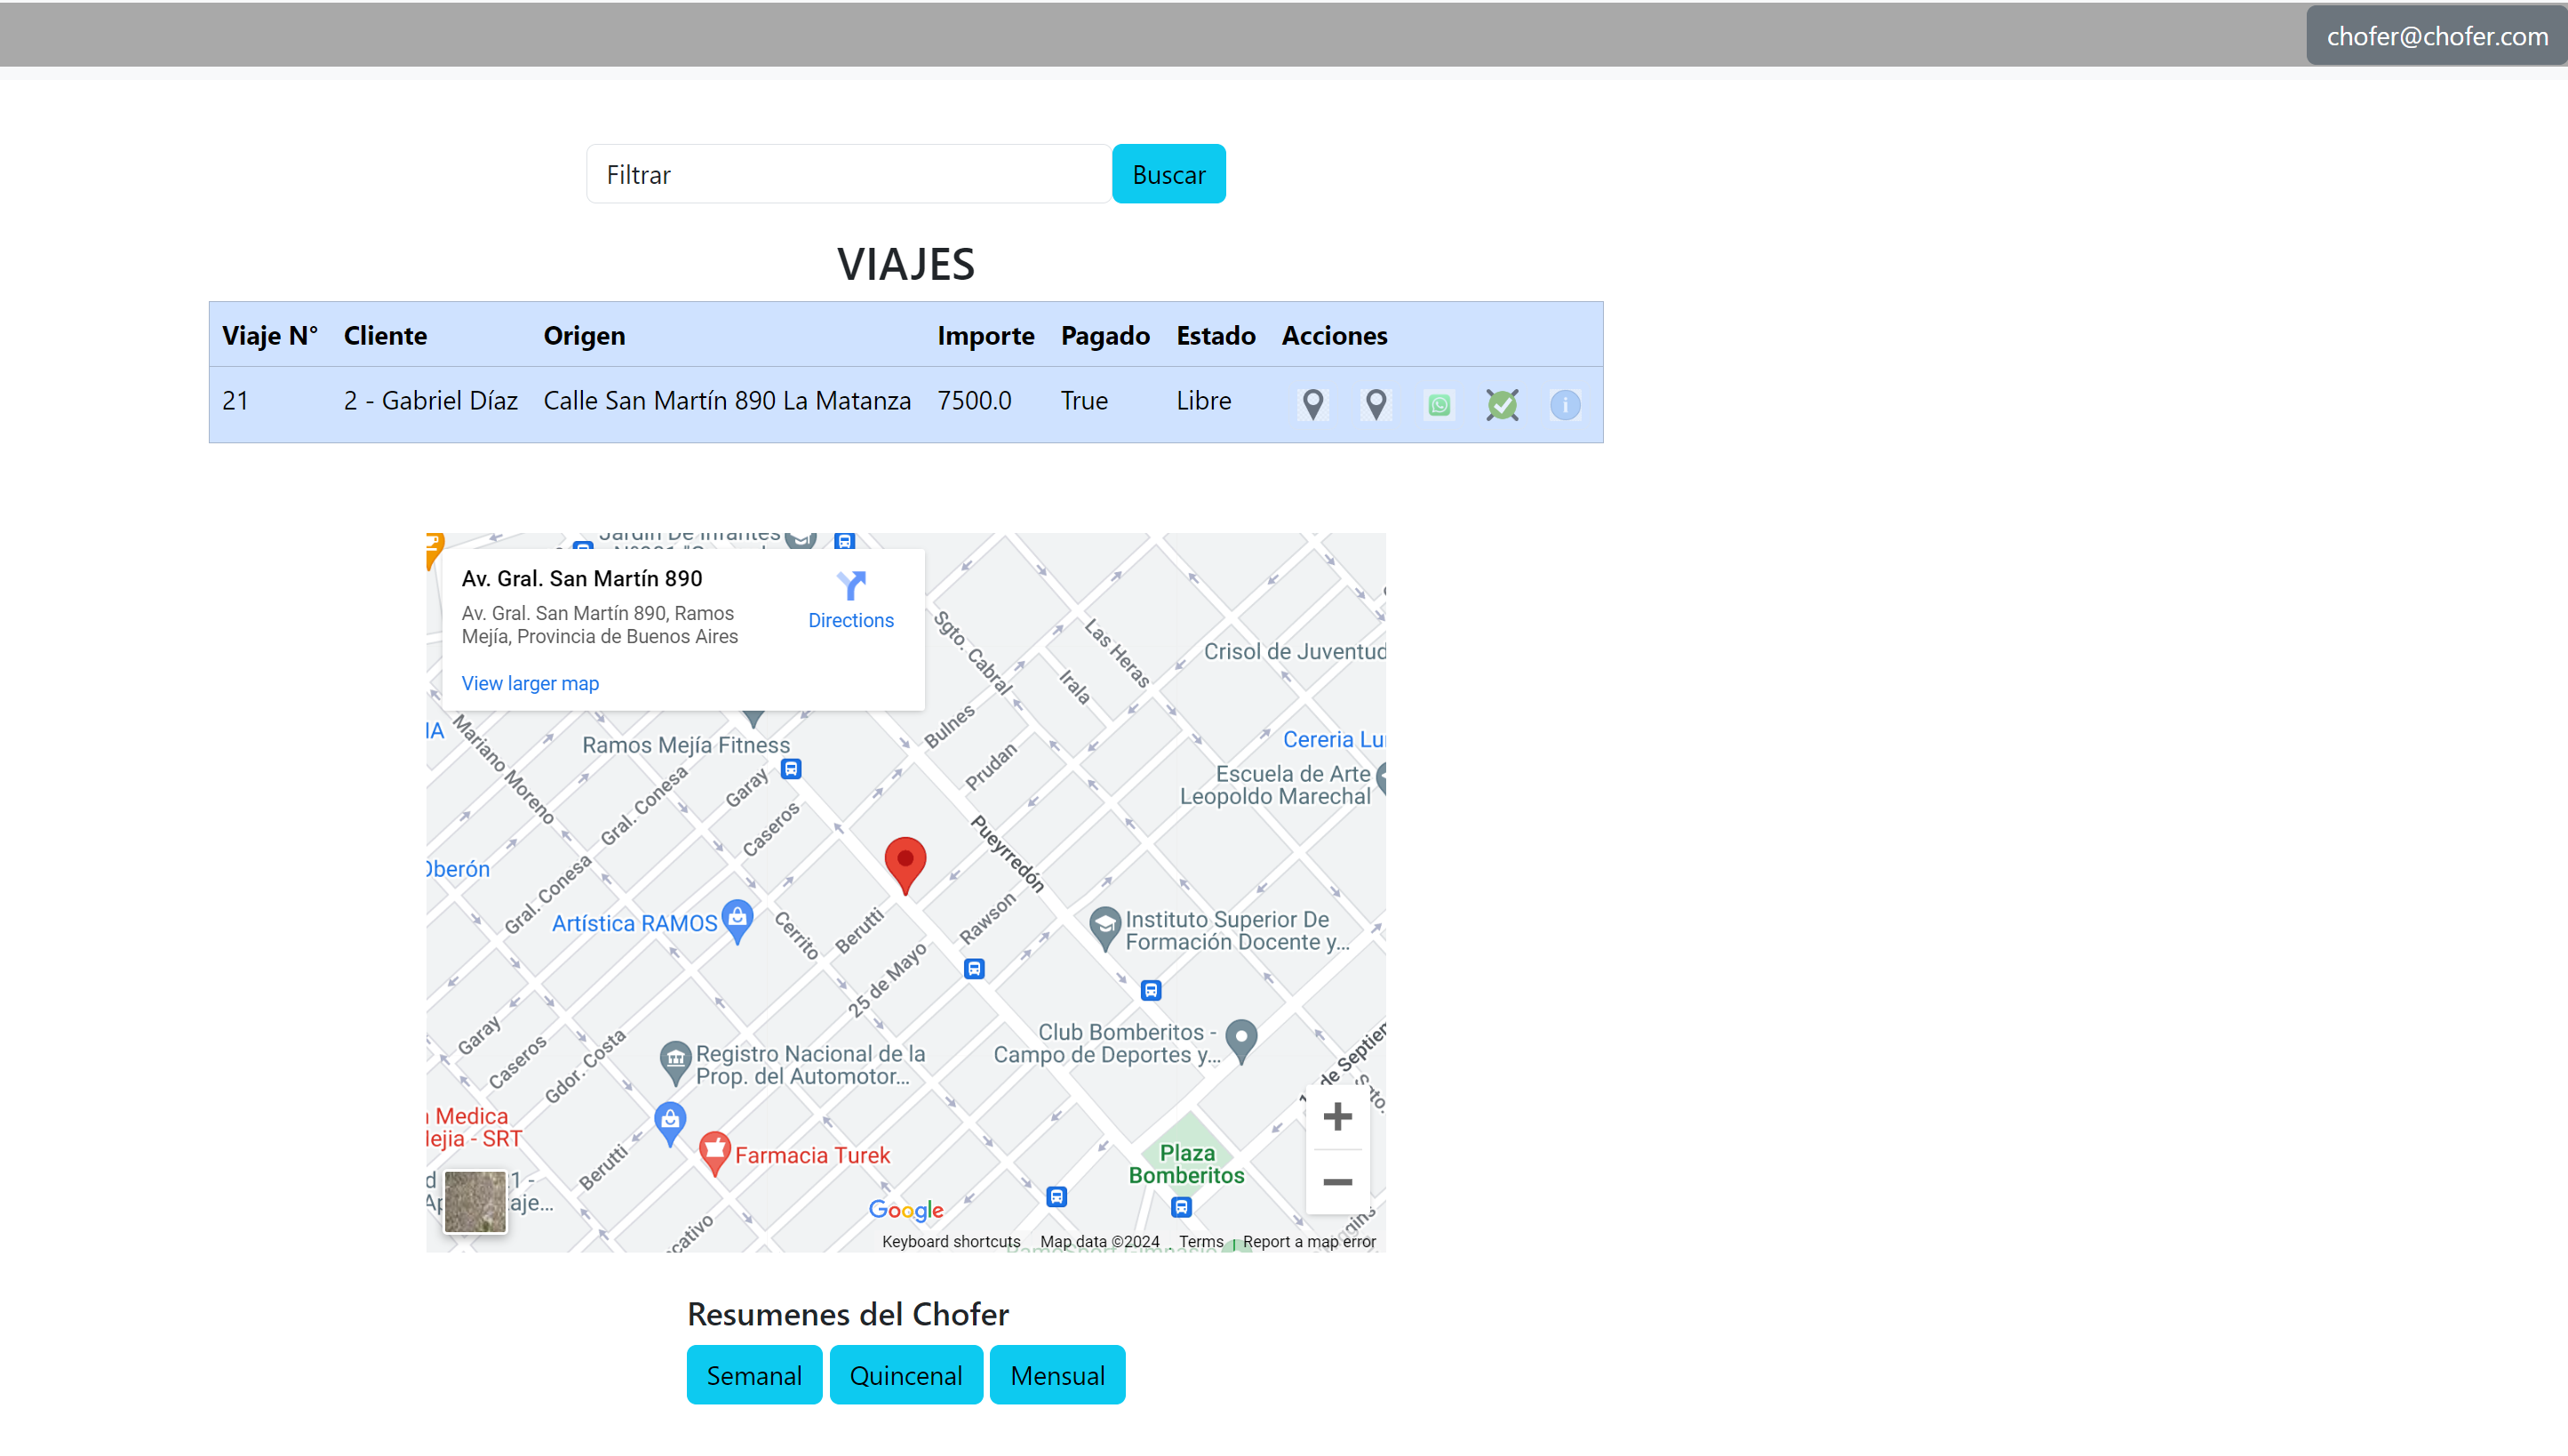Click the green checkmark trip action icon
The width and height of the screenshot is (2568, 1456).
click(x=1501, y=404)
